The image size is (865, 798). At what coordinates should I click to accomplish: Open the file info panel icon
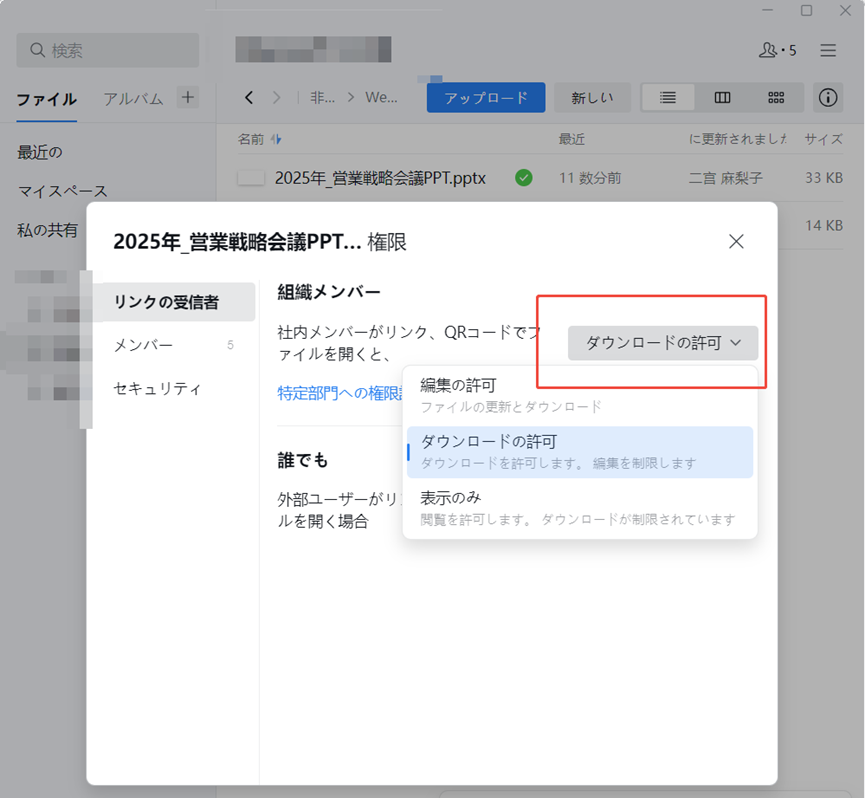pos(828,97)
